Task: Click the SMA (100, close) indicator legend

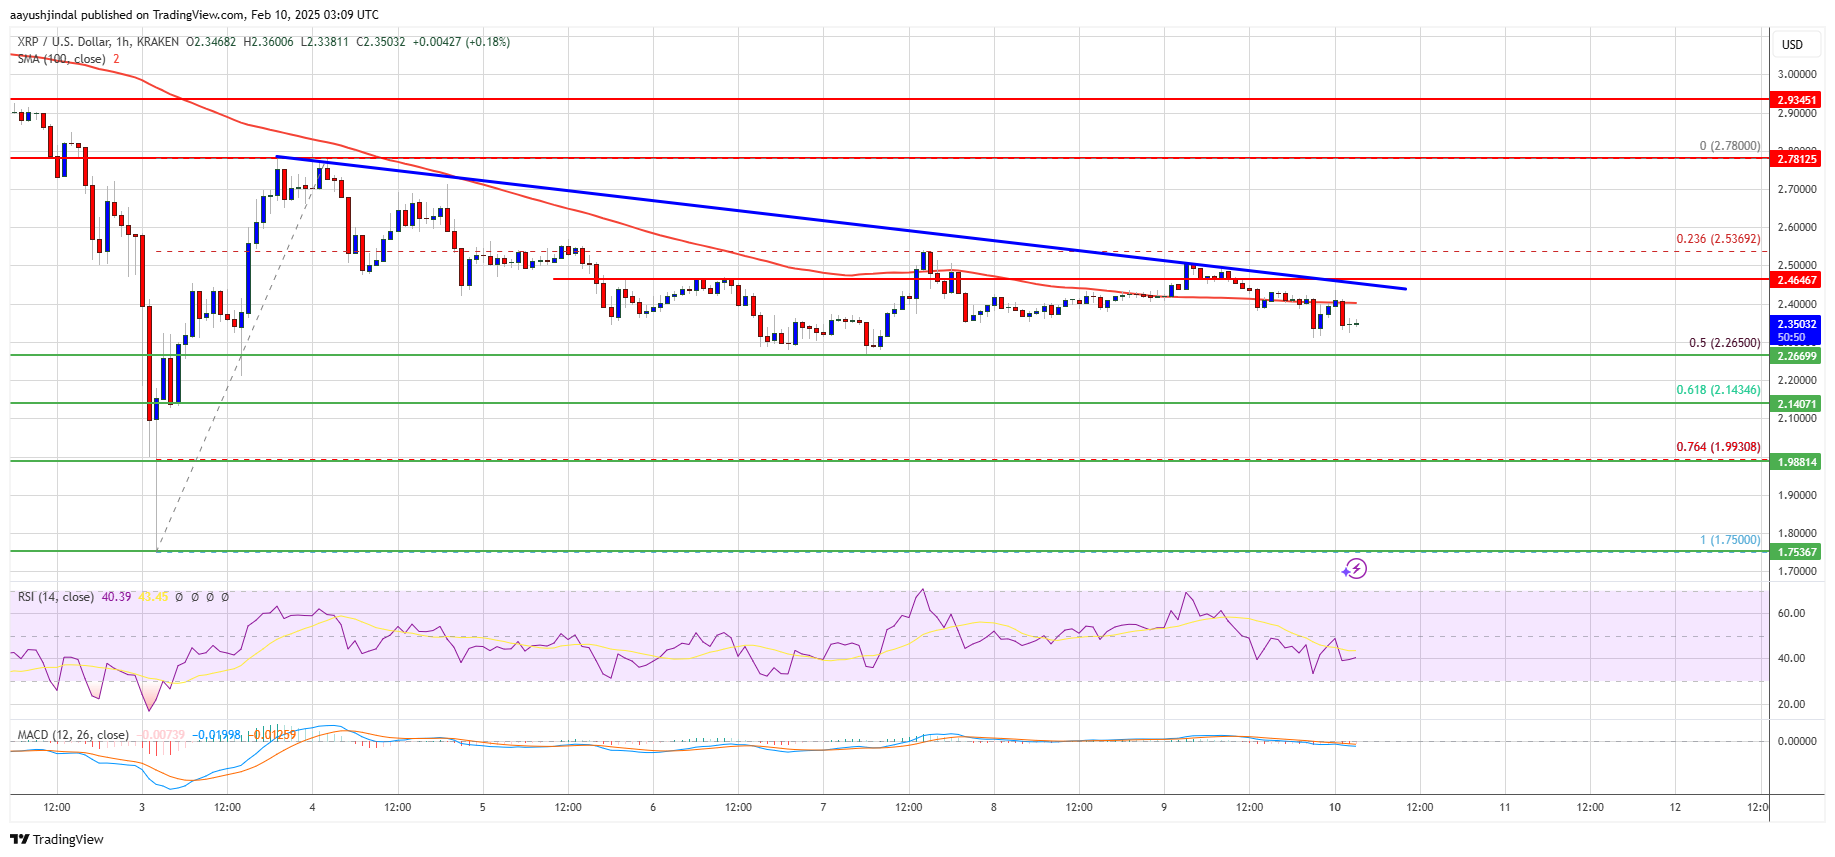Action: (x=61, y=59)
